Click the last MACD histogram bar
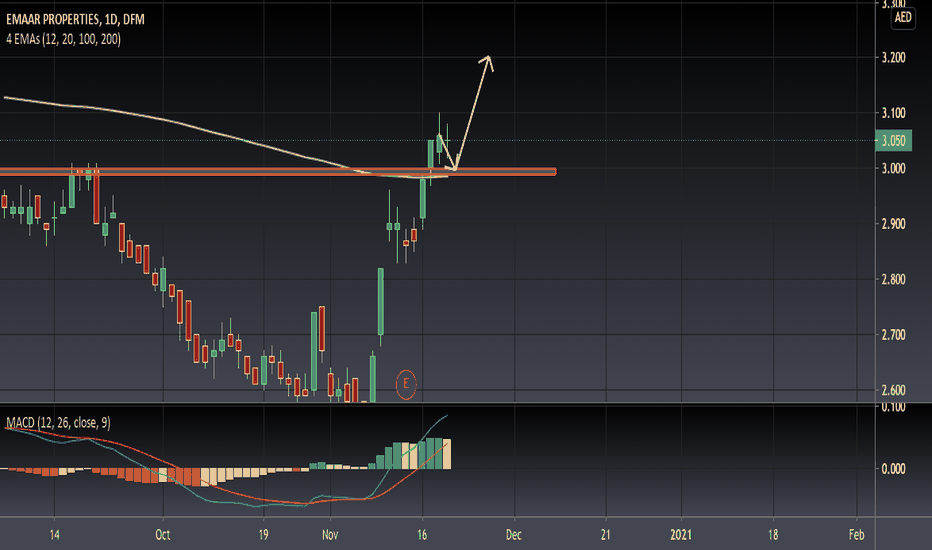The image size is (932, 550). coord(447,454)
